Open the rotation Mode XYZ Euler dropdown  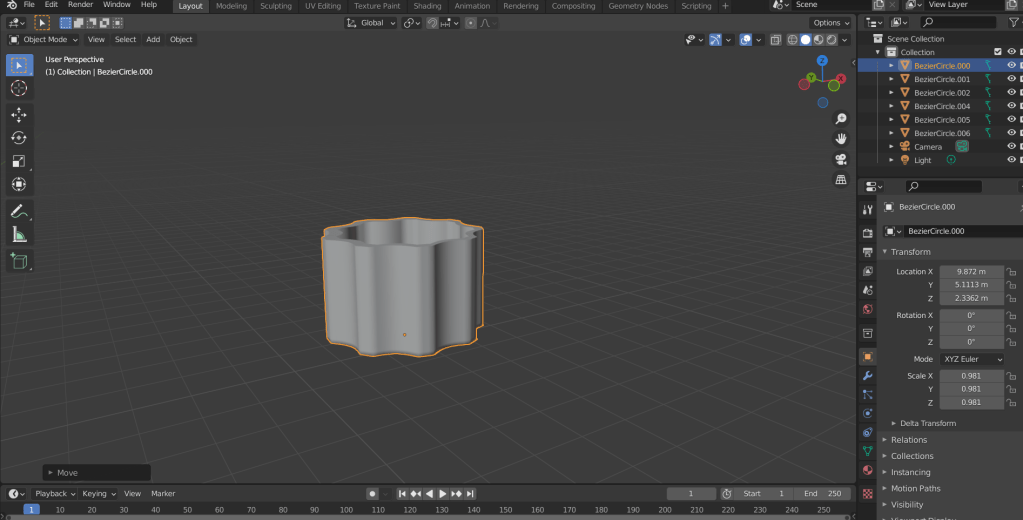click(972, 359)
